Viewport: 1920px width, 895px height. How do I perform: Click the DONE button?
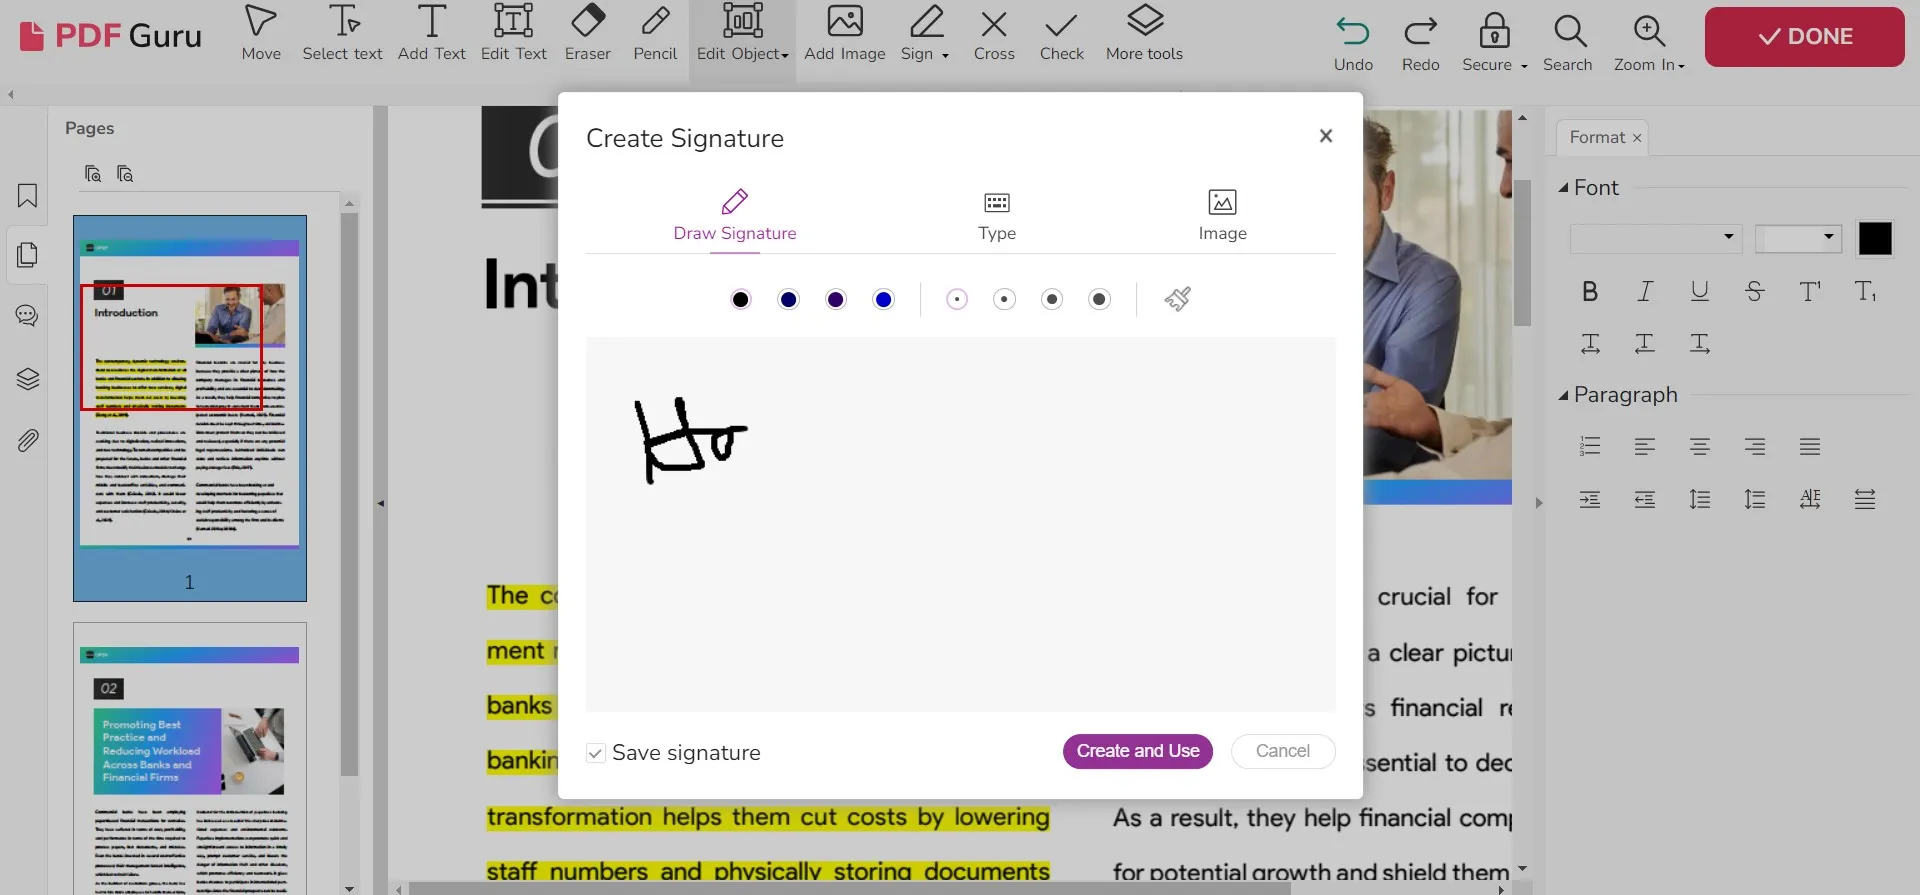1805,37
